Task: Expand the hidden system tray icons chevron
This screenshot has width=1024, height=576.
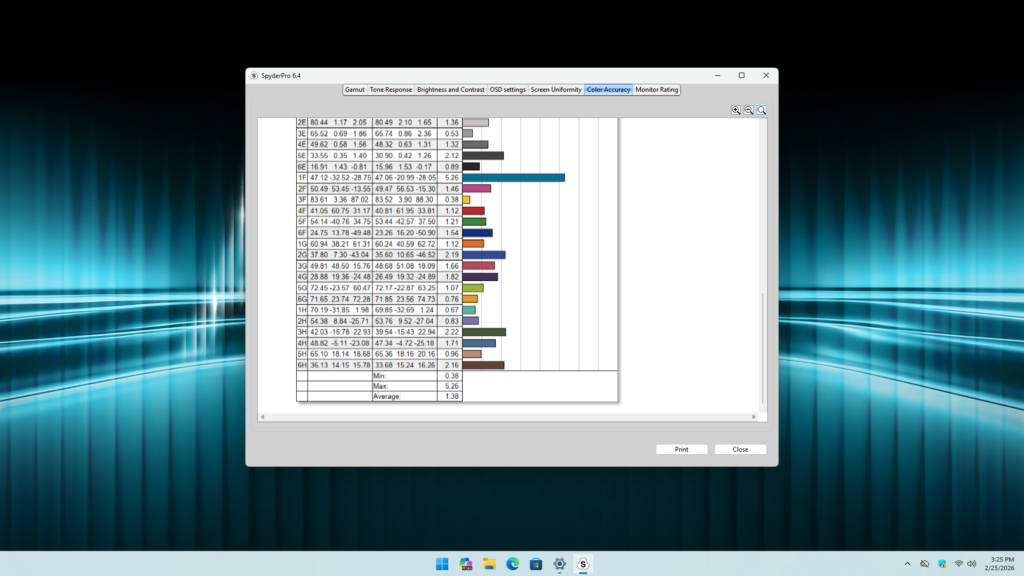Action: tap(907, 564)
